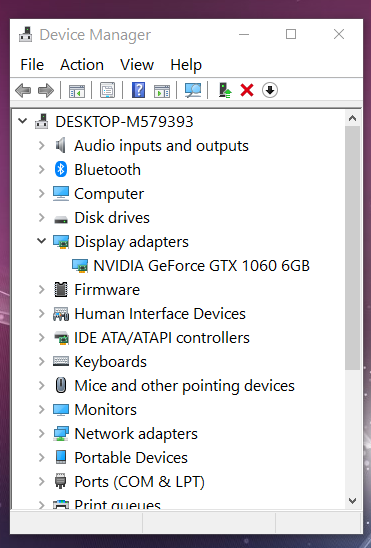Expand the Bluetooth category

[42, 170]
